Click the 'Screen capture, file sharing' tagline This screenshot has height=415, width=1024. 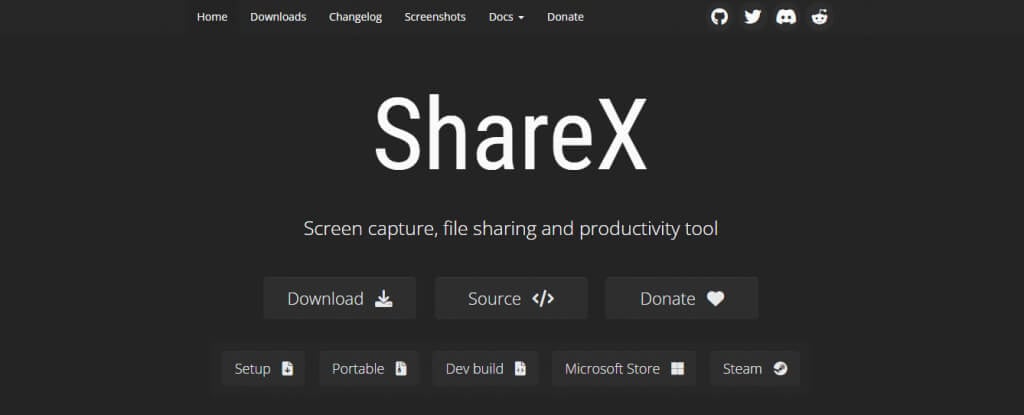click(x=511, y=229)
